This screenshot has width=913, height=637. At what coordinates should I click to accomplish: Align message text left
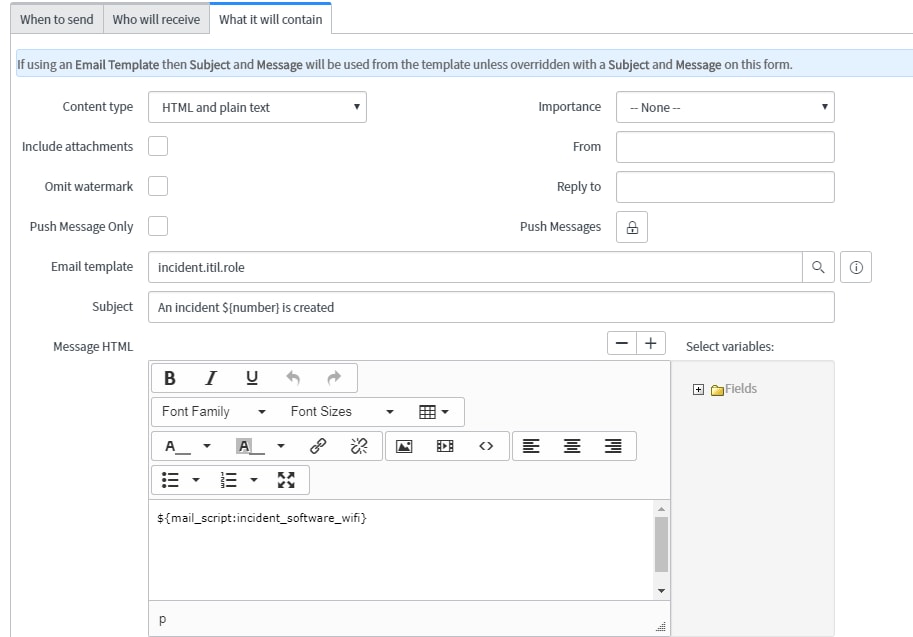pyautogui.click(x=530, y=447)
